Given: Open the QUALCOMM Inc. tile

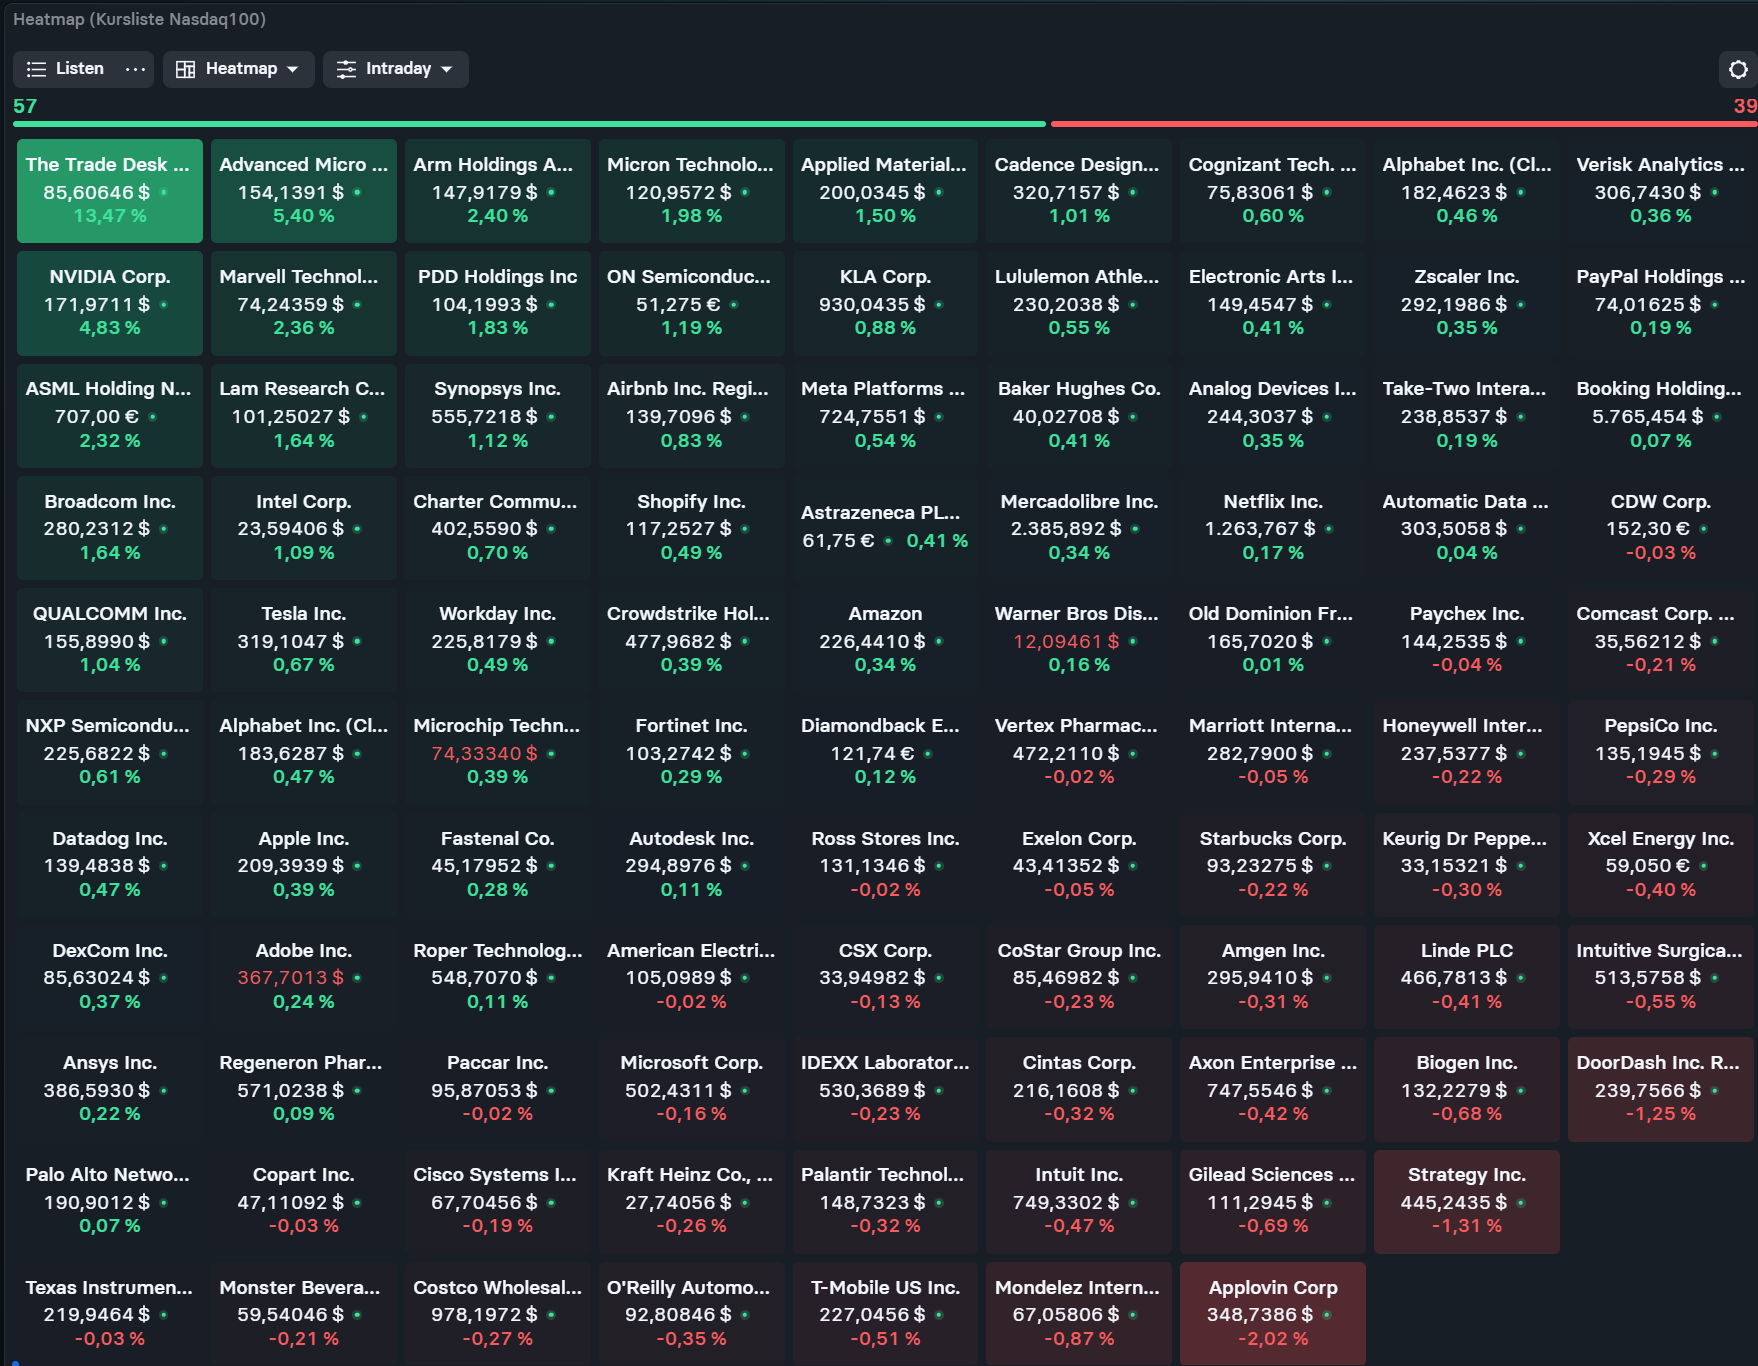Looking at the screenshot, I should [110, 639].
